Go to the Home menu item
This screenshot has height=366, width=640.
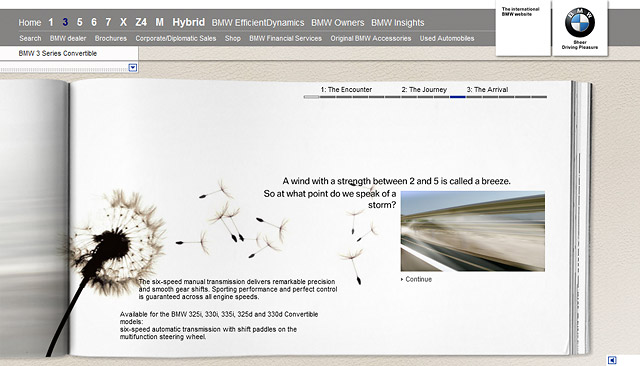pyautogui.click(x=30, y=22)
